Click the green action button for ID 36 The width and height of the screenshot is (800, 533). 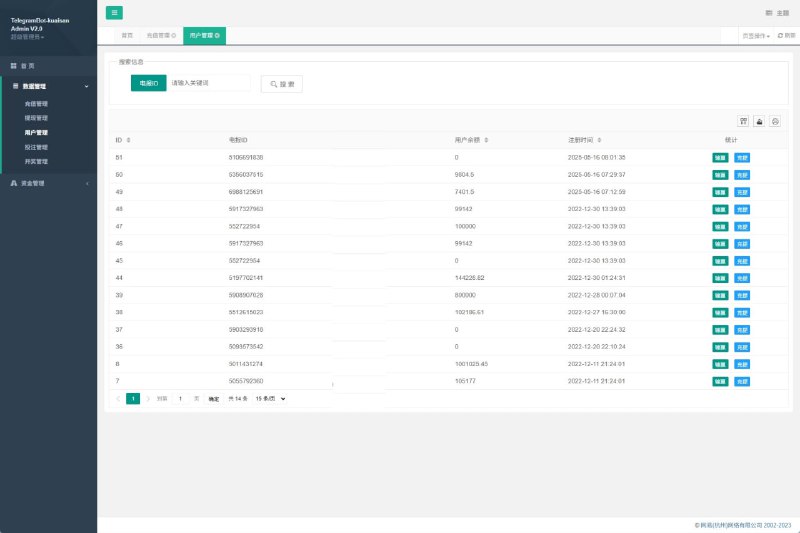[x=720, y=347]
